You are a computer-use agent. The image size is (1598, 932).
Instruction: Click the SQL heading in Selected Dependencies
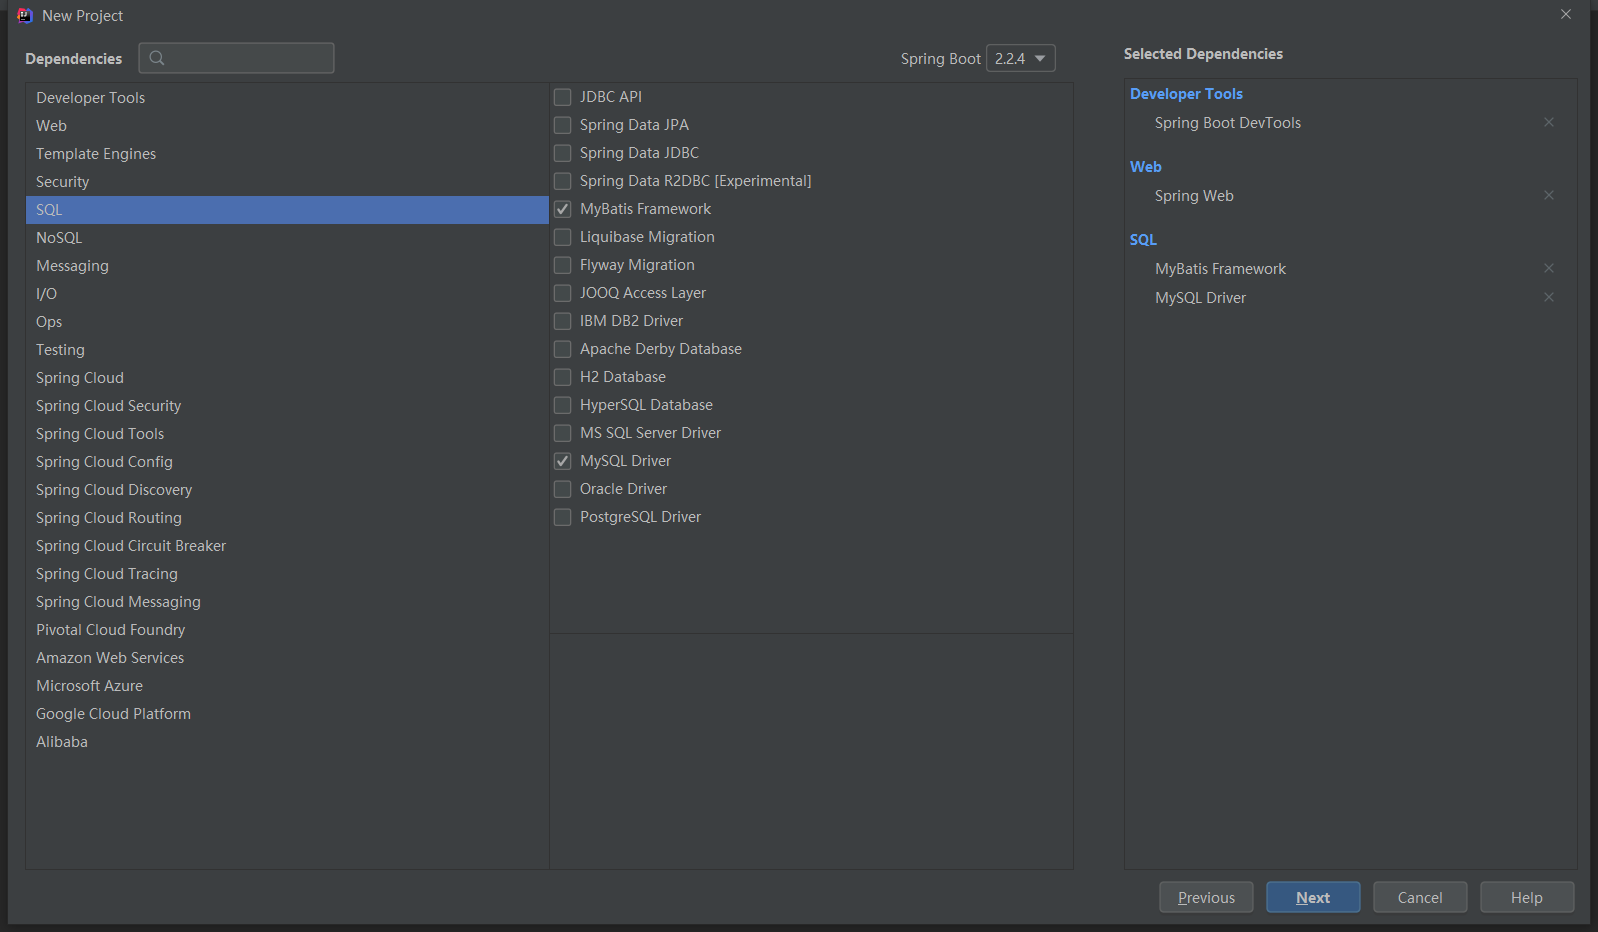[1143, 240]
